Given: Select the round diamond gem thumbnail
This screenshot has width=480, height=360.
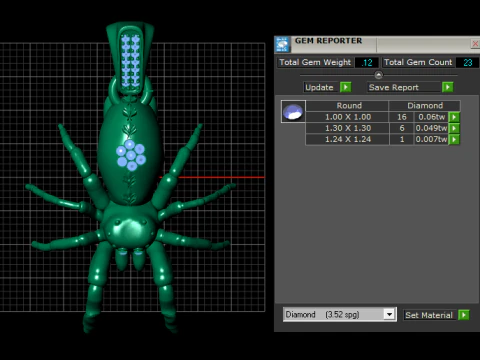Looking at the screenshot, I should coord(293,112).
